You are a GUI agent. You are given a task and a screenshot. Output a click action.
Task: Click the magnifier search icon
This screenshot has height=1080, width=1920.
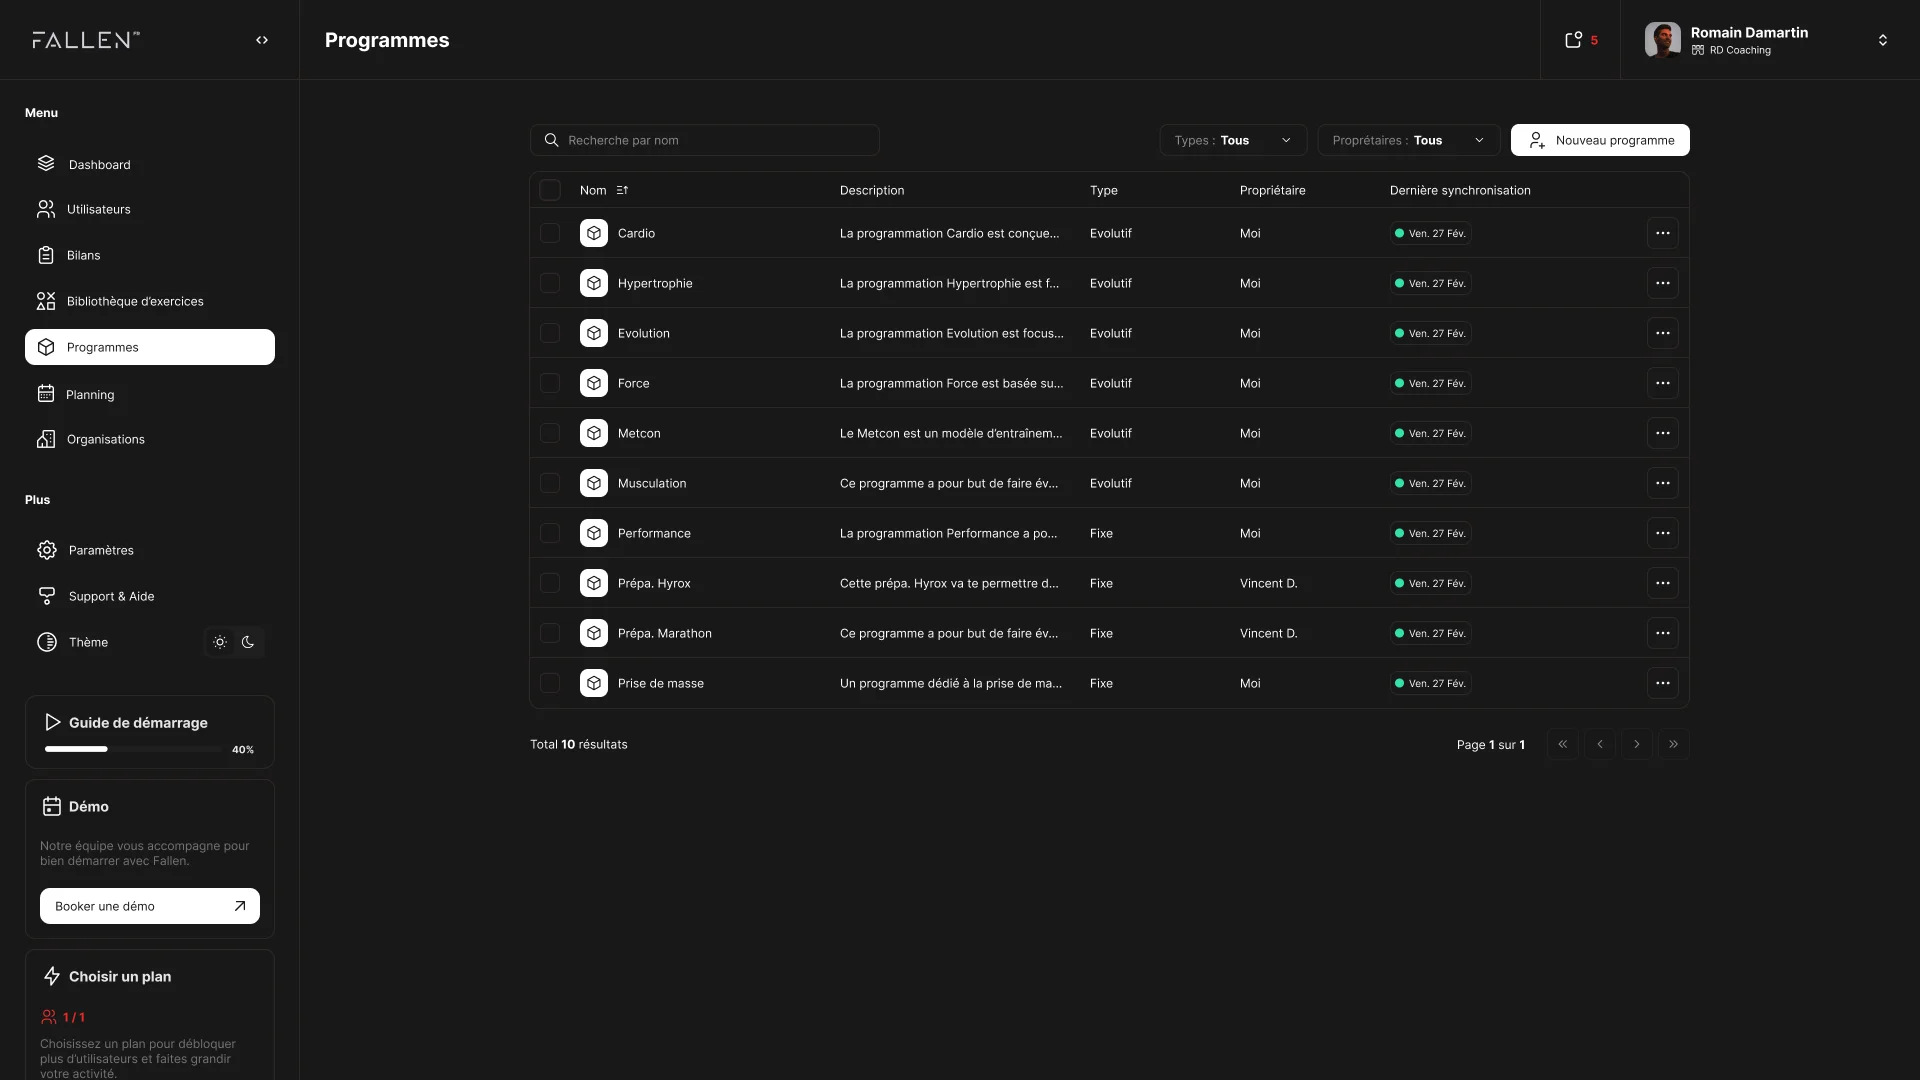551,140
